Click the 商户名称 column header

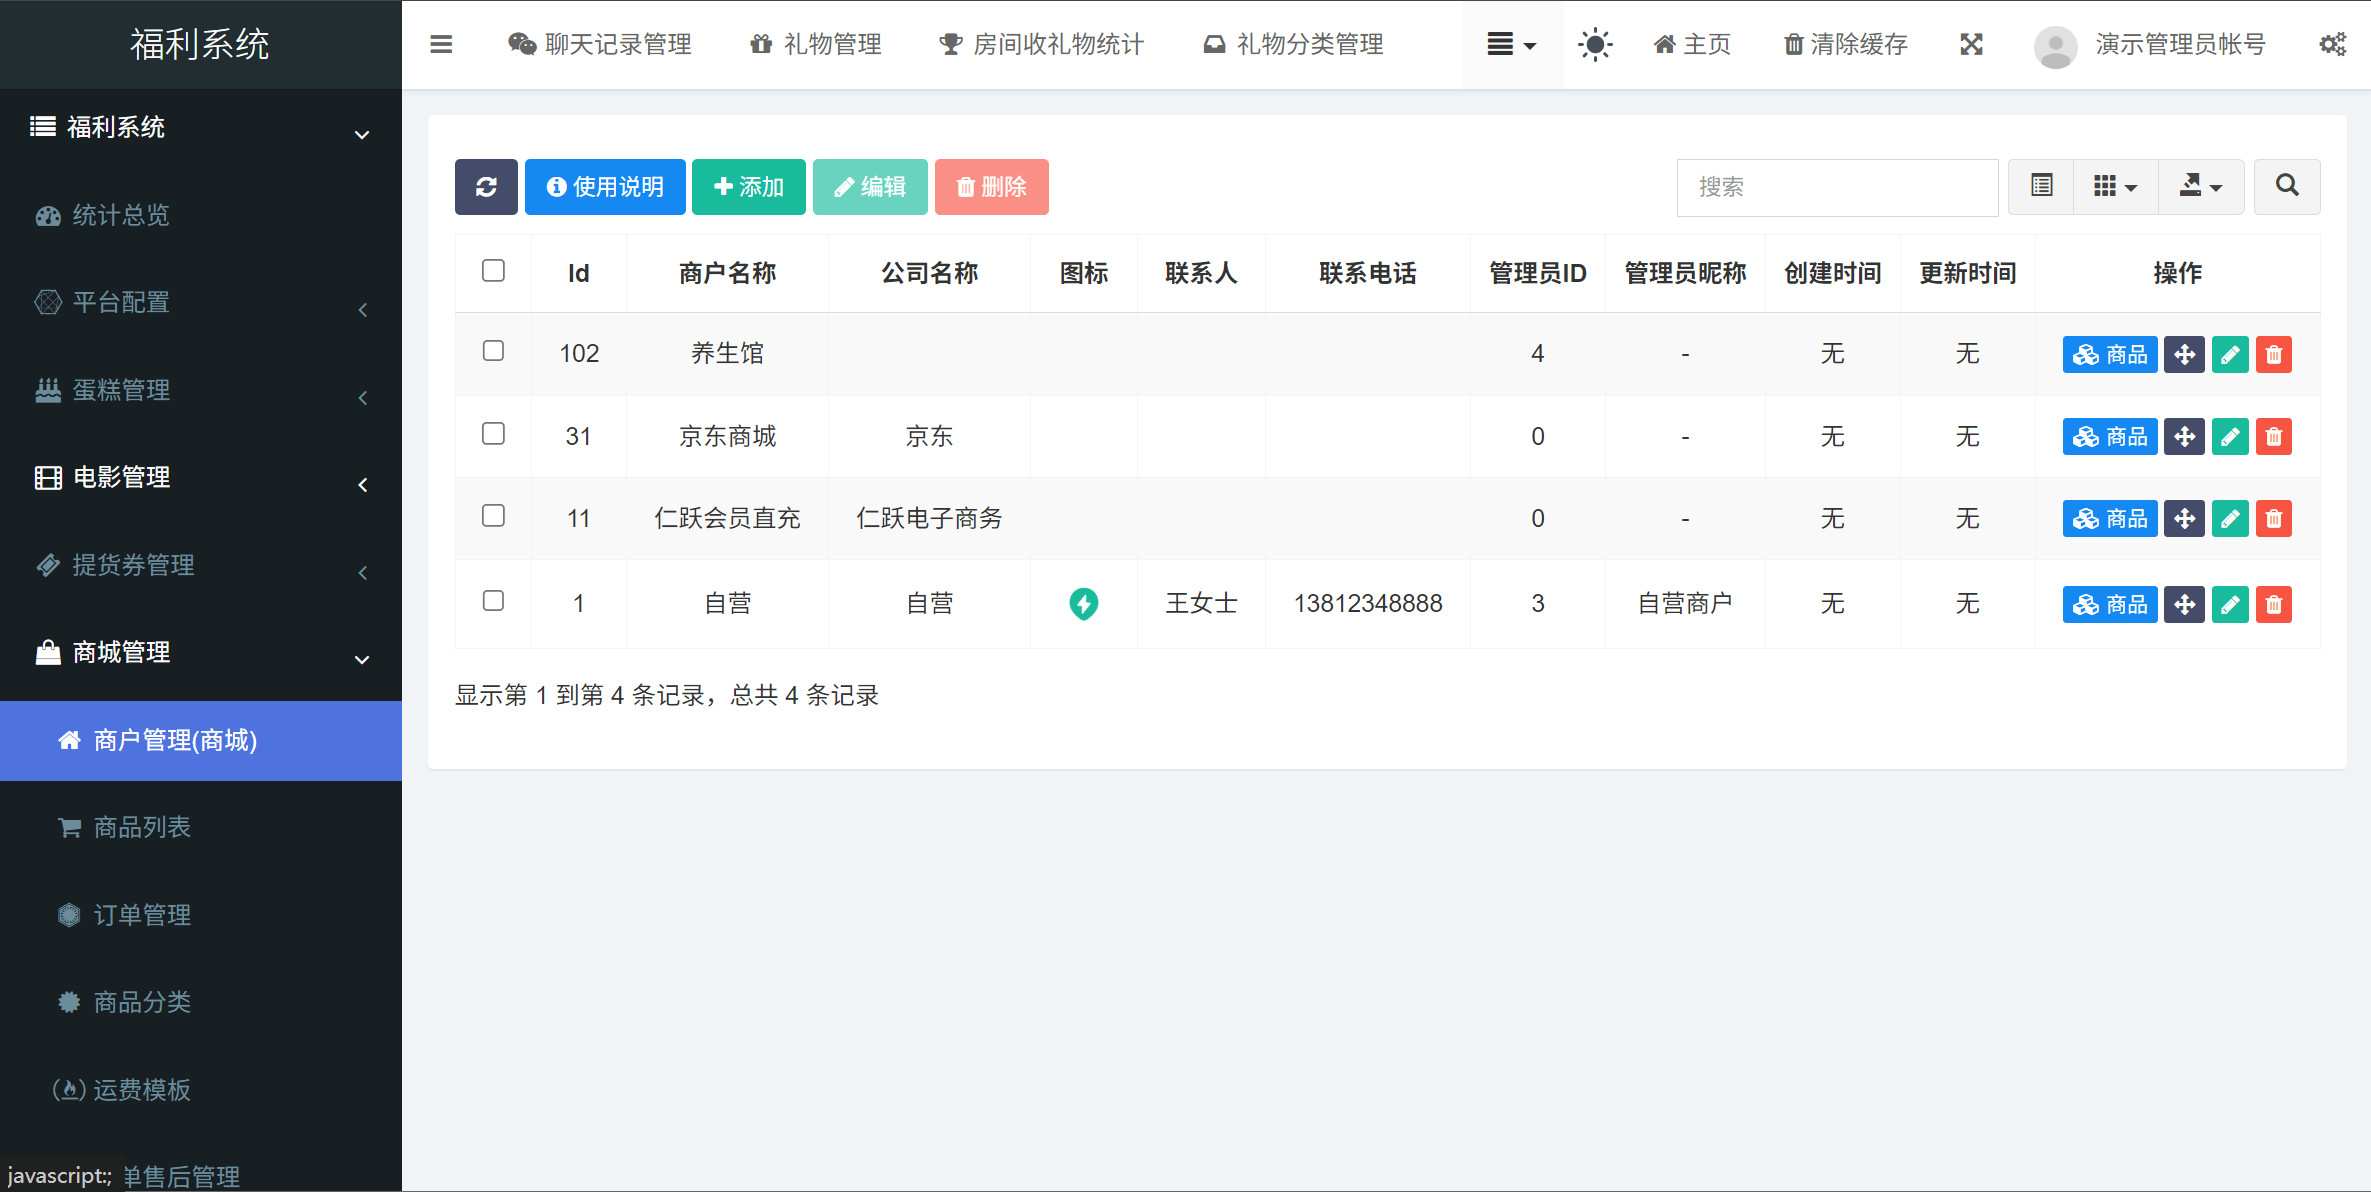click(x=727, y=273)
